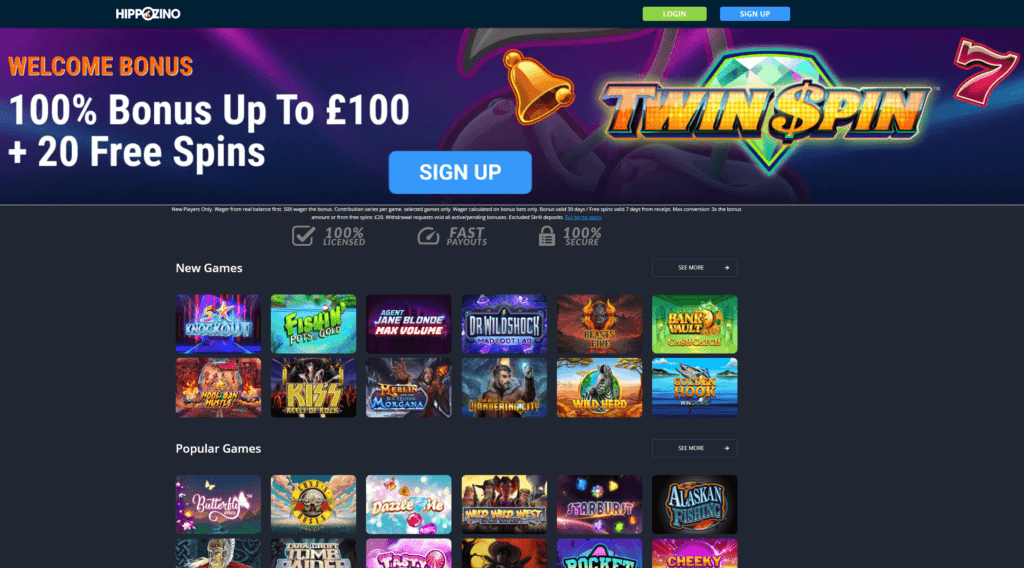Launch the Golden Hook game

pyautogui.click(x=695, y=387)
